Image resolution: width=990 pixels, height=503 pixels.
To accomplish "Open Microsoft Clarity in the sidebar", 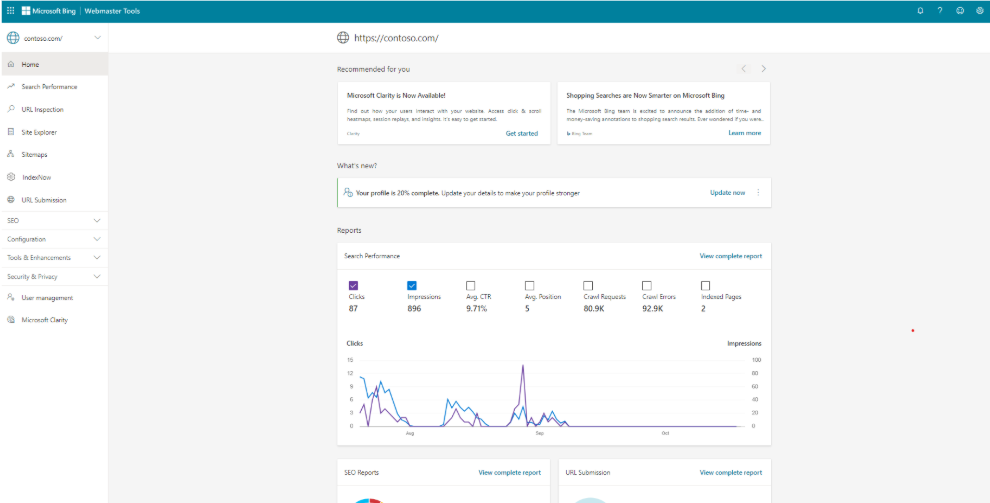I will point(54,320).
